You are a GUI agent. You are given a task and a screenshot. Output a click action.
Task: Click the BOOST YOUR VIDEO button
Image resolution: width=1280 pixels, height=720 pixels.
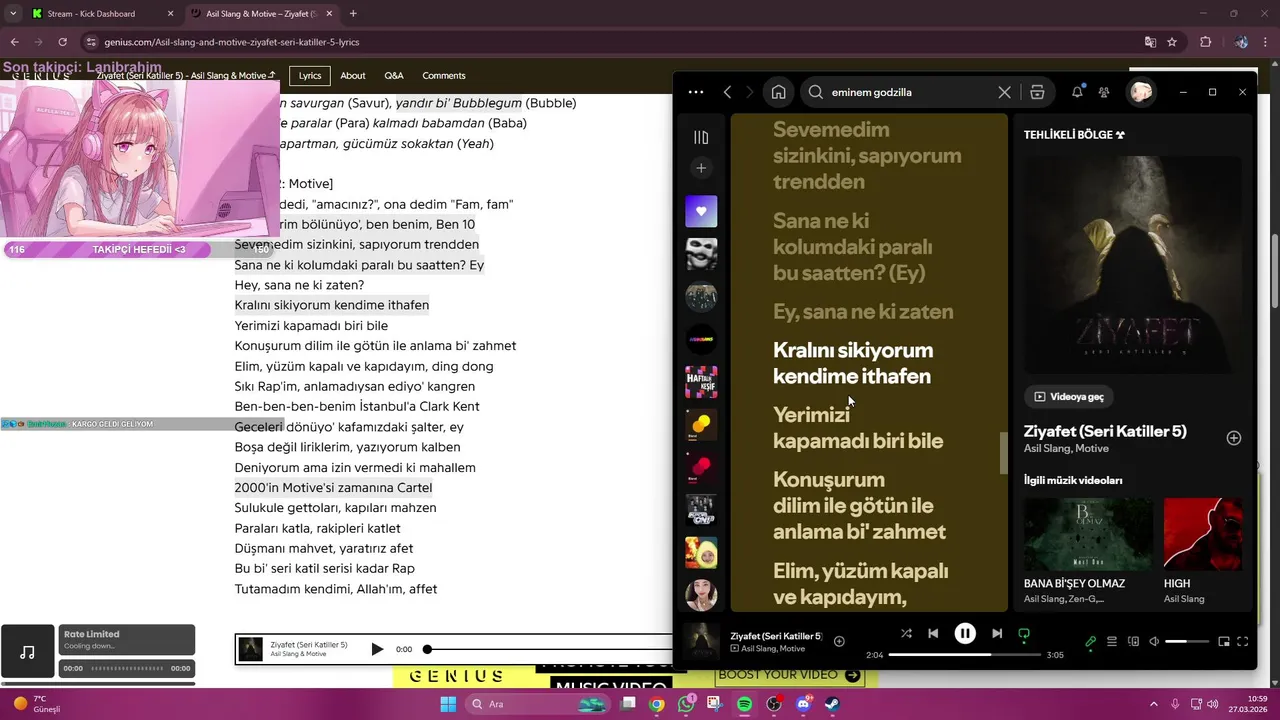(x=789, y=675)
